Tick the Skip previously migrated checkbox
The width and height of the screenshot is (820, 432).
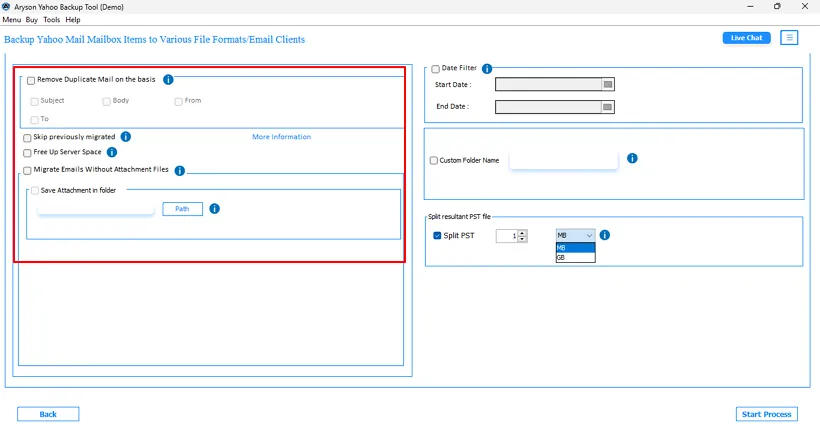click(x=27, y=138)
